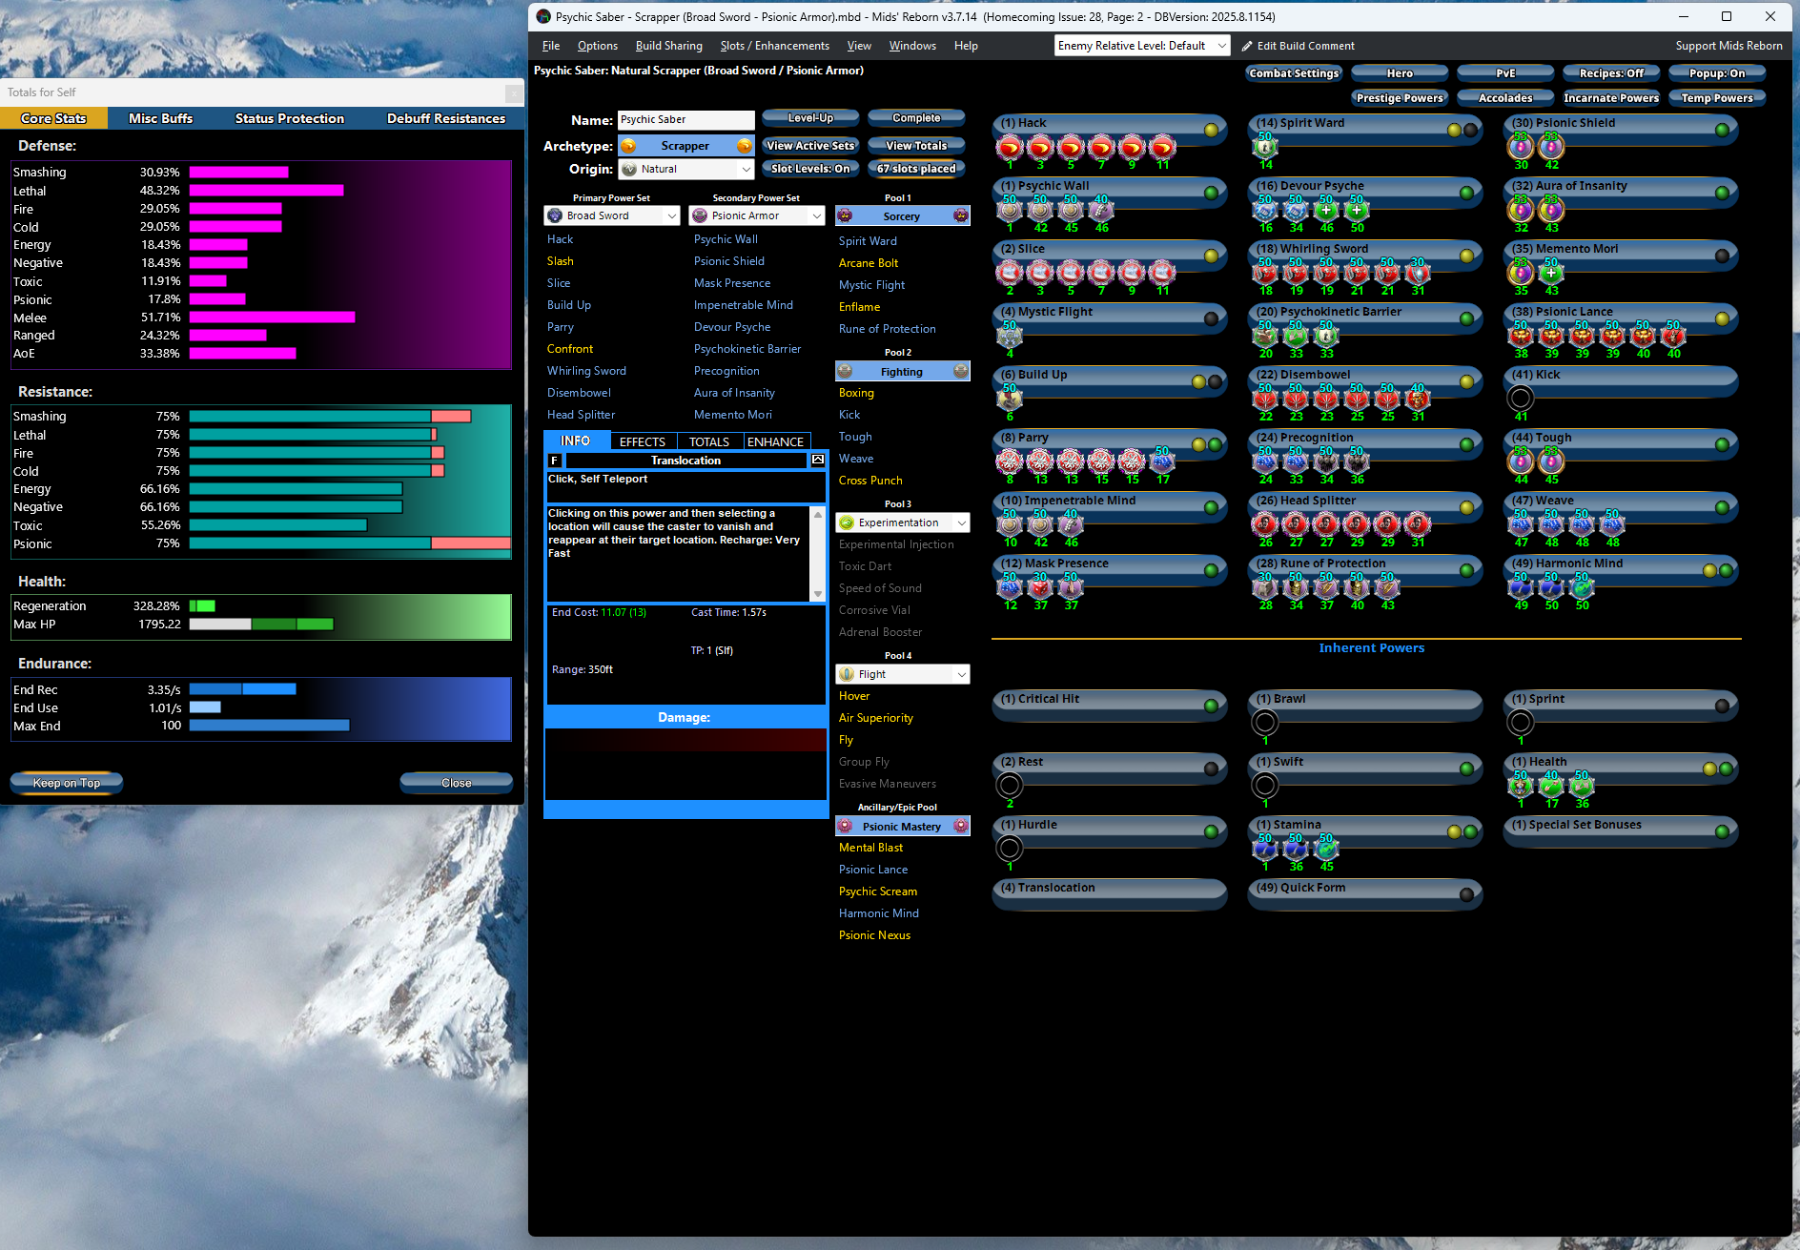Click the right arrow on Fighting pool

click(960, 372)
